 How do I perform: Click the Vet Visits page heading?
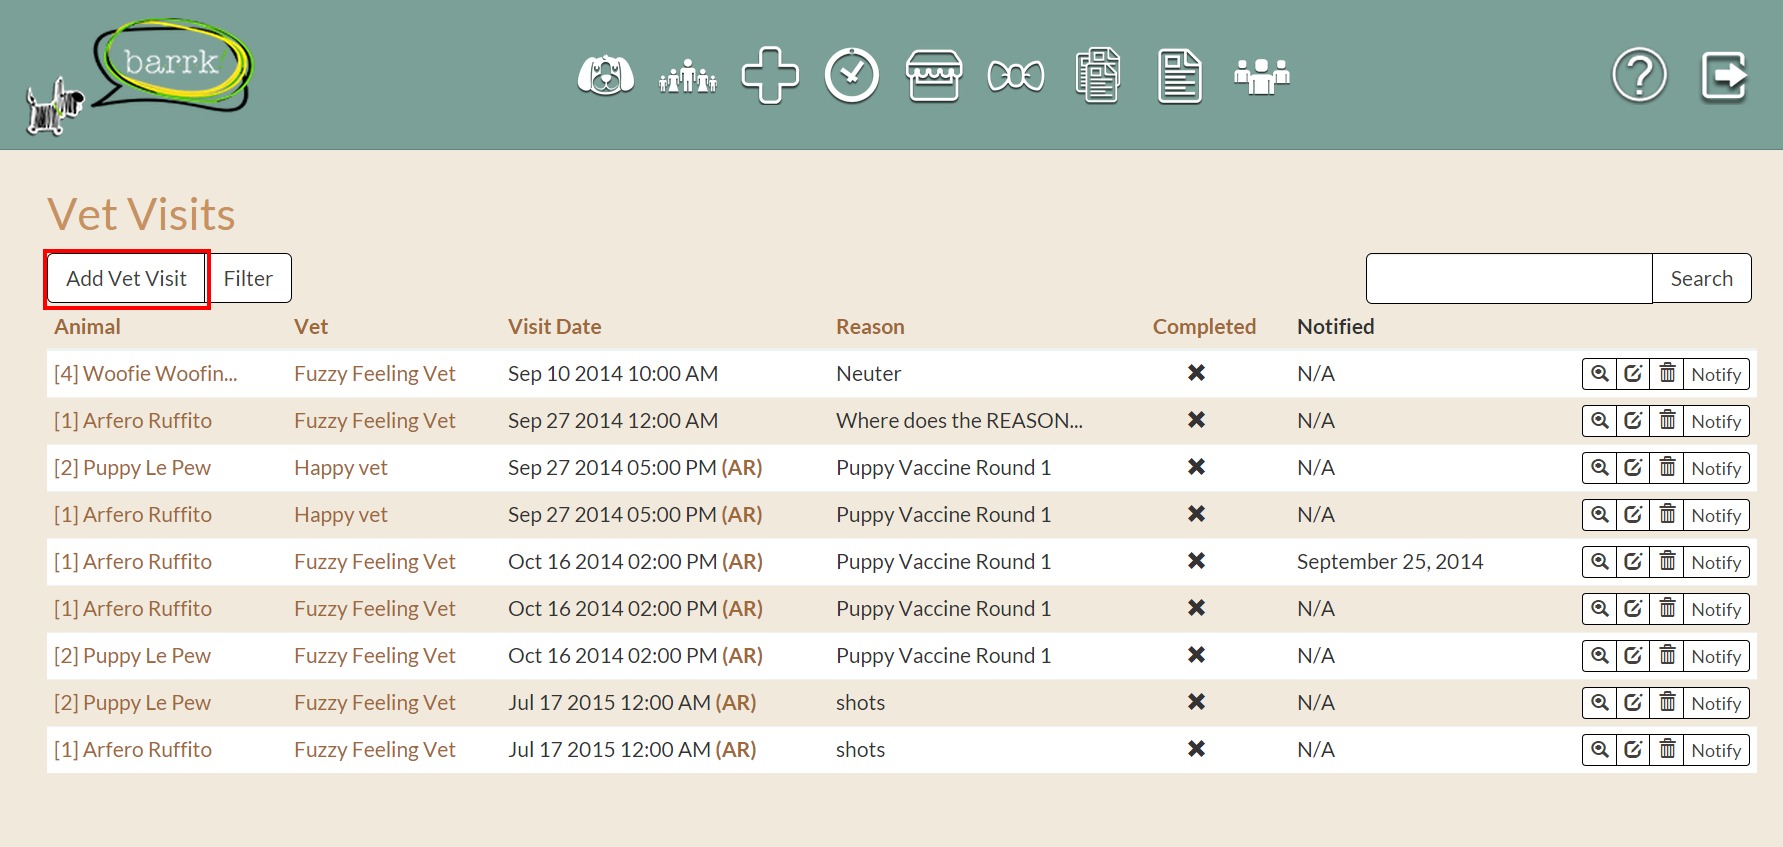(x=141, y=214)
